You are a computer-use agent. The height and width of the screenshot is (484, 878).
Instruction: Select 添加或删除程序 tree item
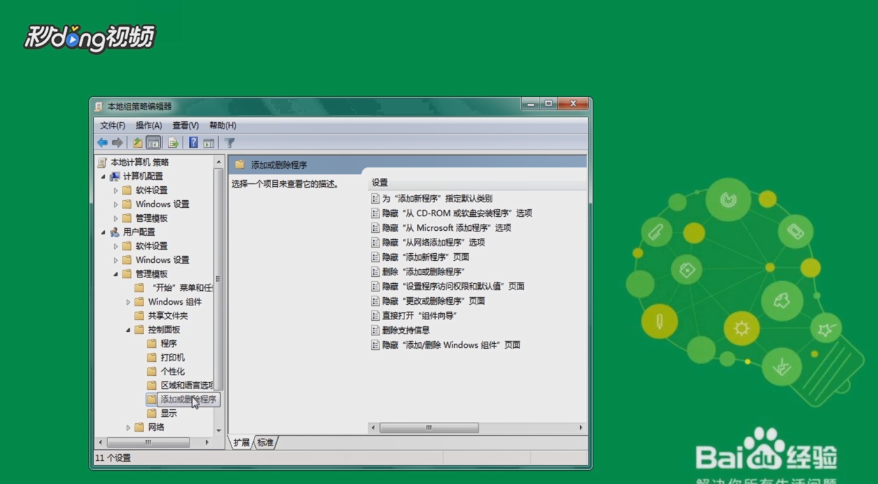tap(188, 399)
